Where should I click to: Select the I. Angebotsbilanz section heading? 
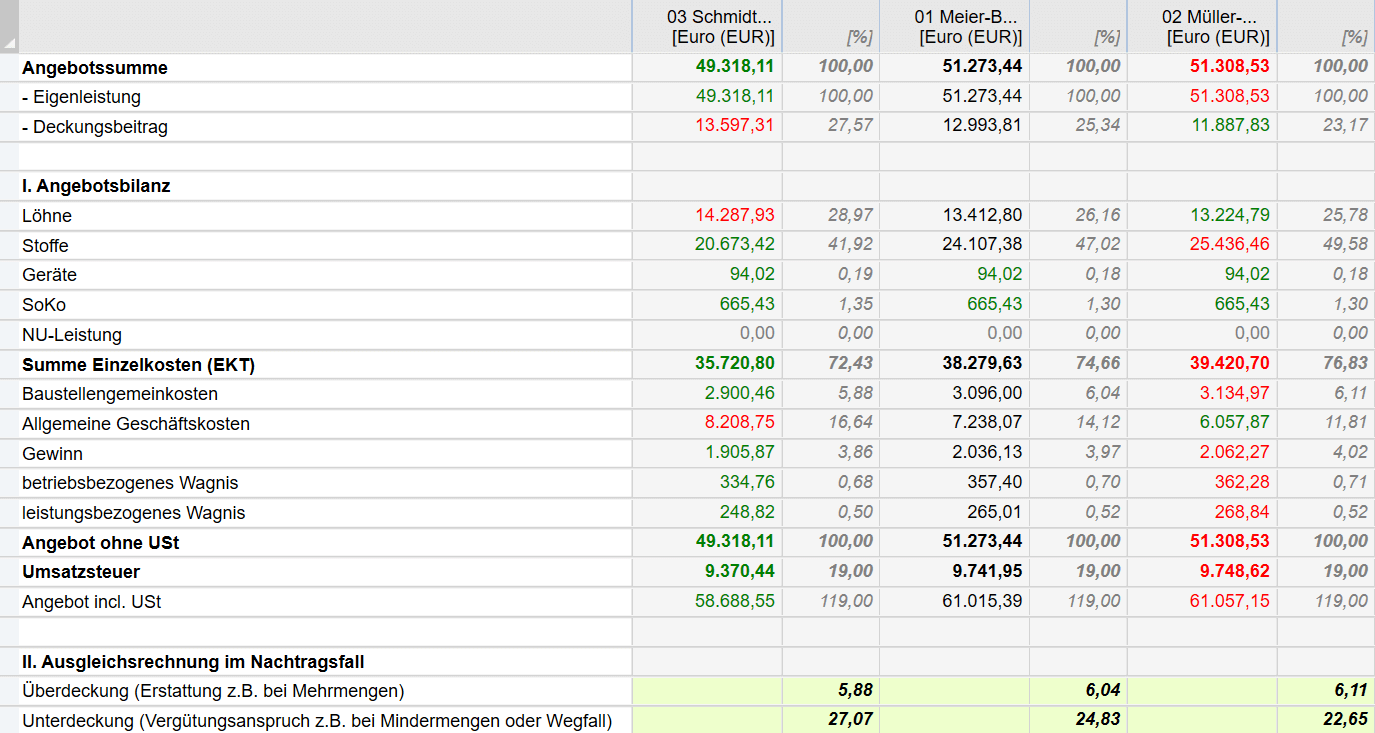pos(96,186)
